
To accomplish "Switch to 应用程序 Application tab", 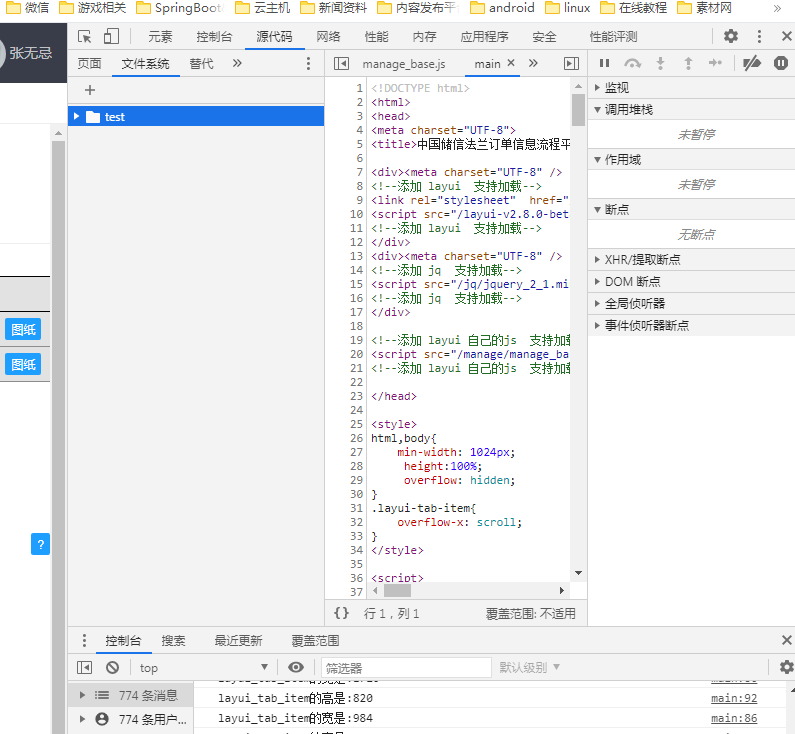I will coord(484,36).
